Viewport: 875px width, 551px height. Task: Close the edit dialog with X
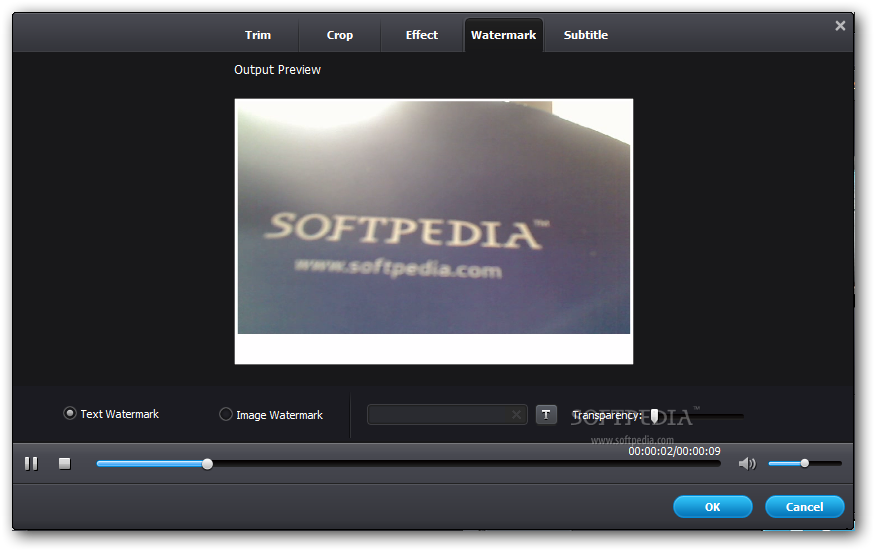click(x=840, y=26)
